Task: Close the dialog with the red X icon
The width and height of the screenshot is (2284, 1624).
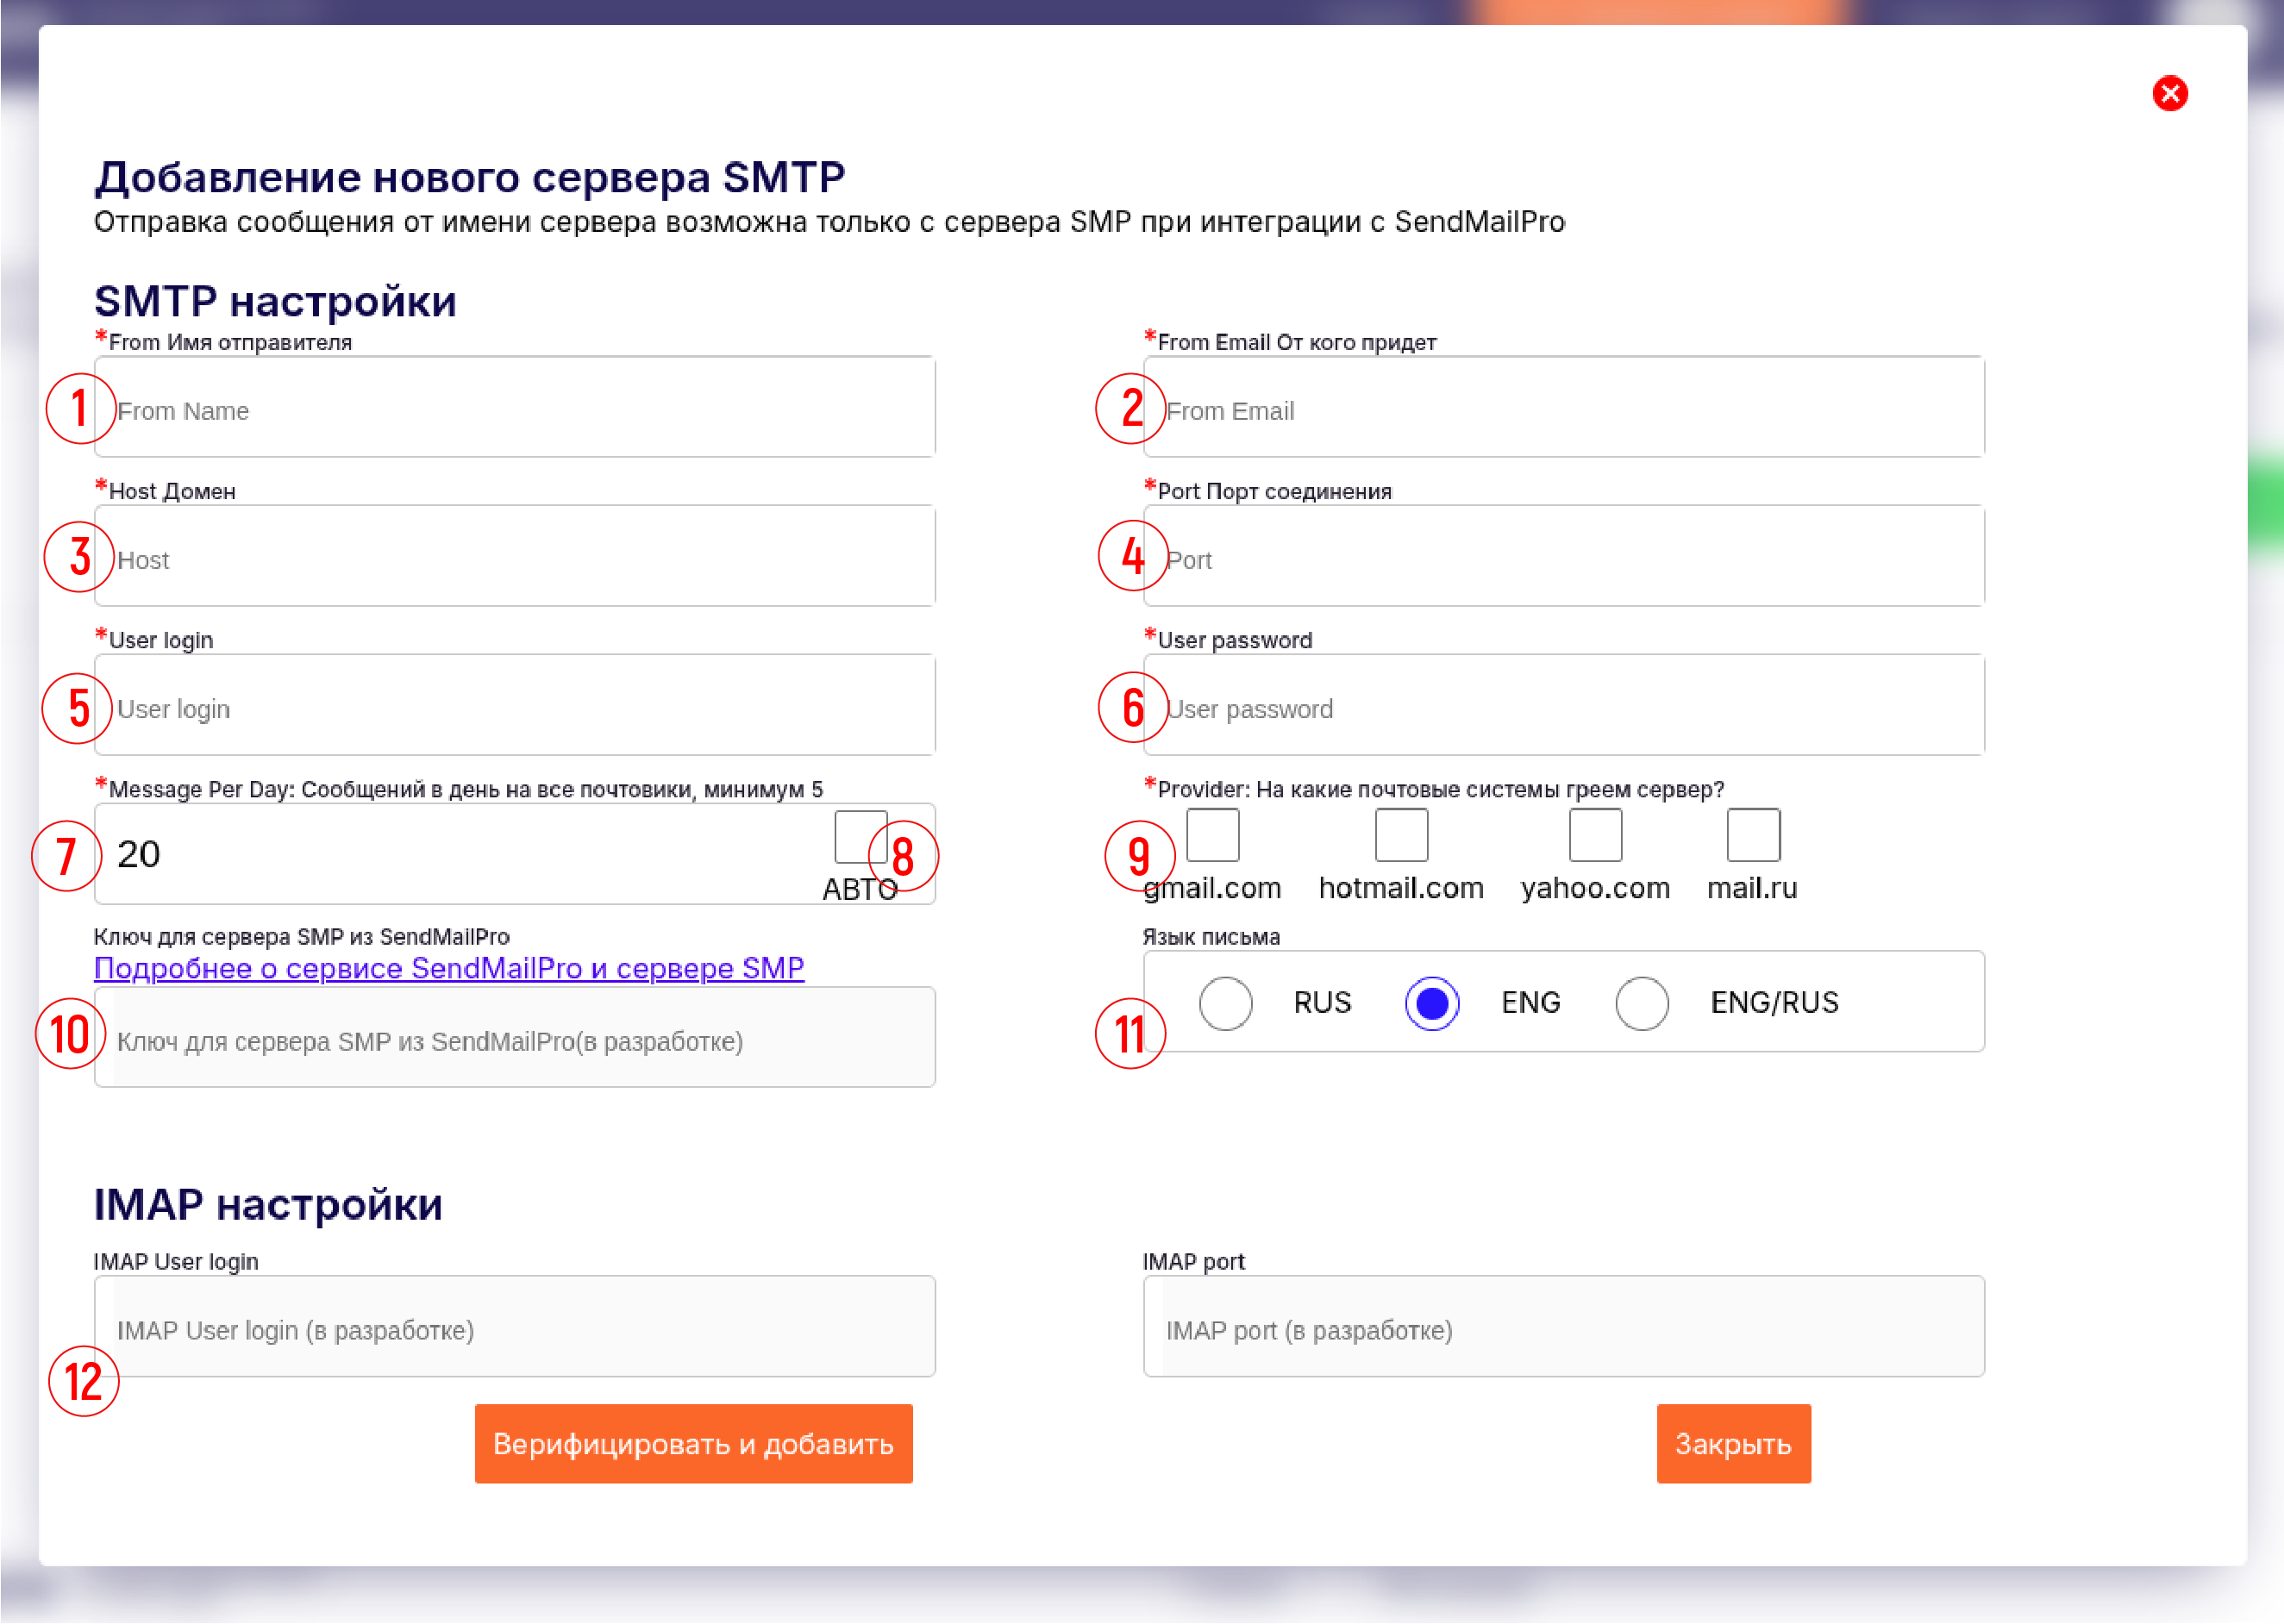Action: click(2169, 94)
